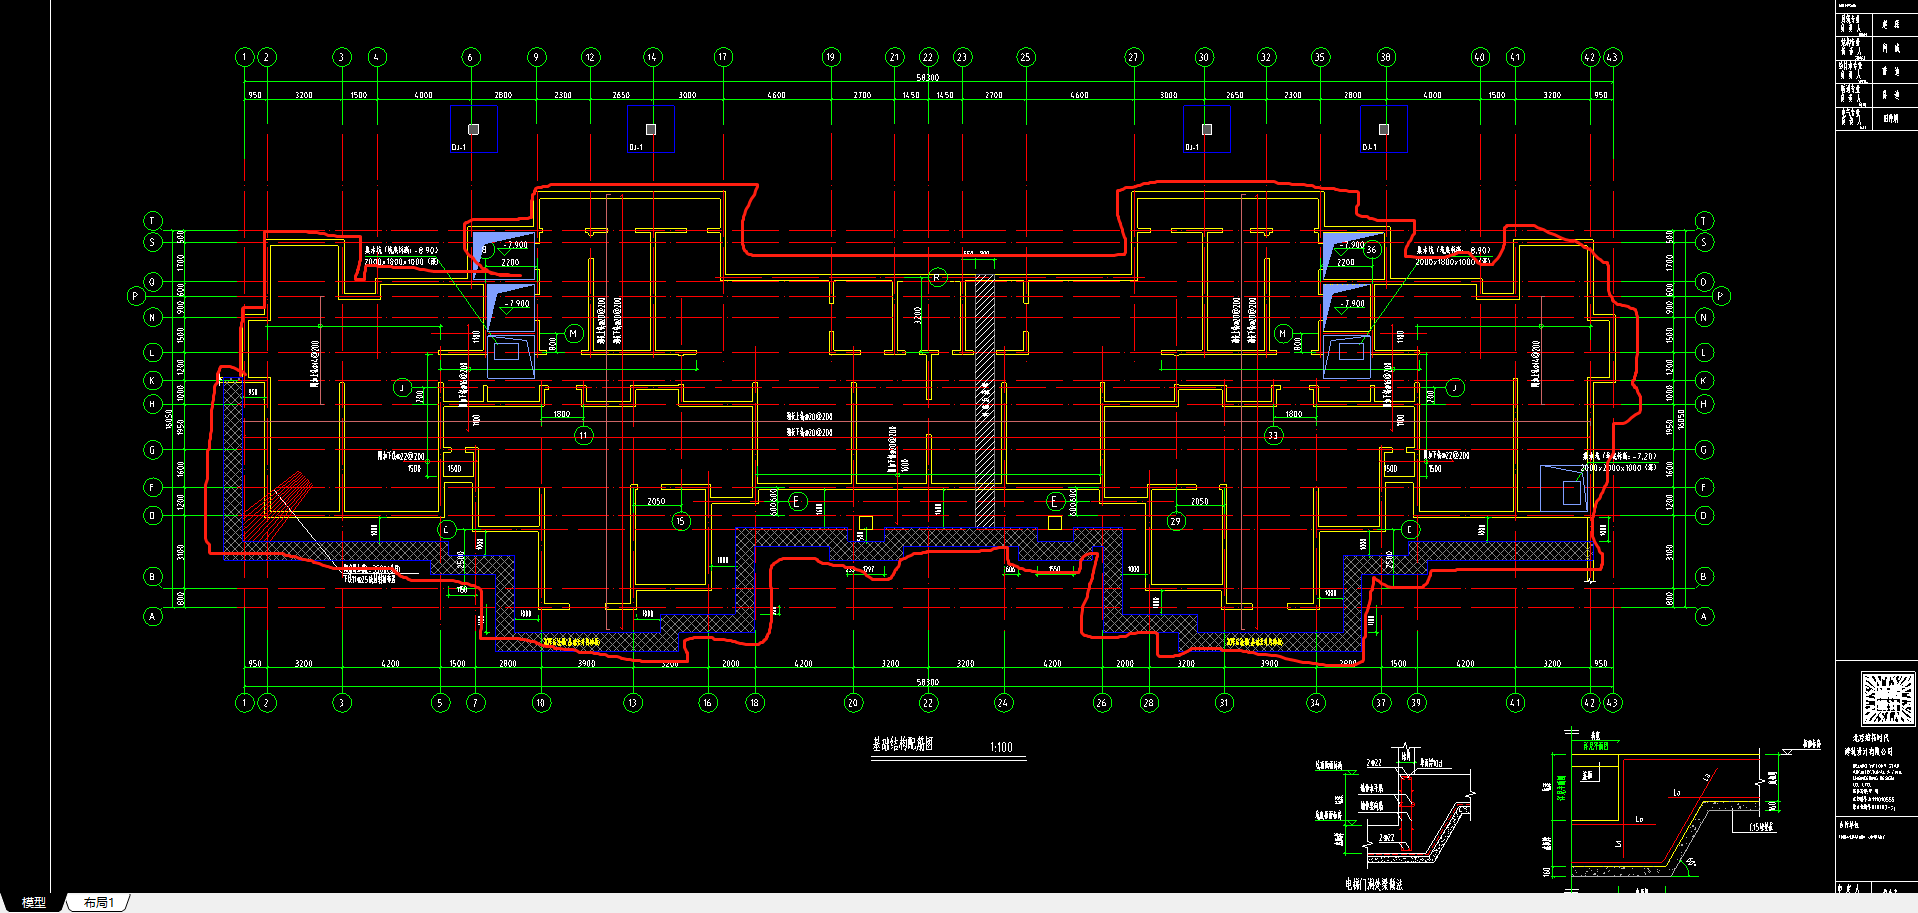Viewport: 1918px width, 913px height.
Task: Select the DJ-1 footing under axis 14
Action: [x=651, y=130]
